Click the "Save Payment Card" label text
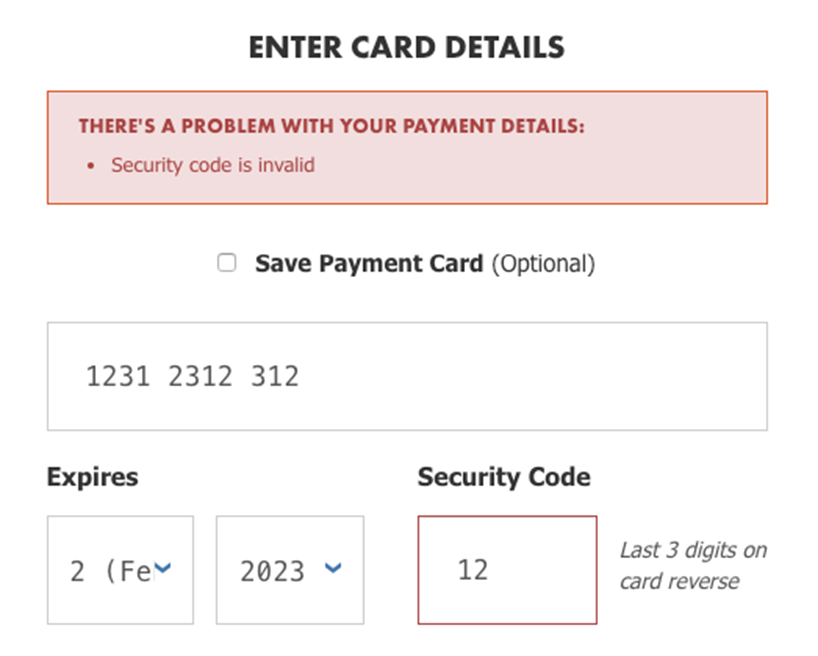 tap(369, 264)
